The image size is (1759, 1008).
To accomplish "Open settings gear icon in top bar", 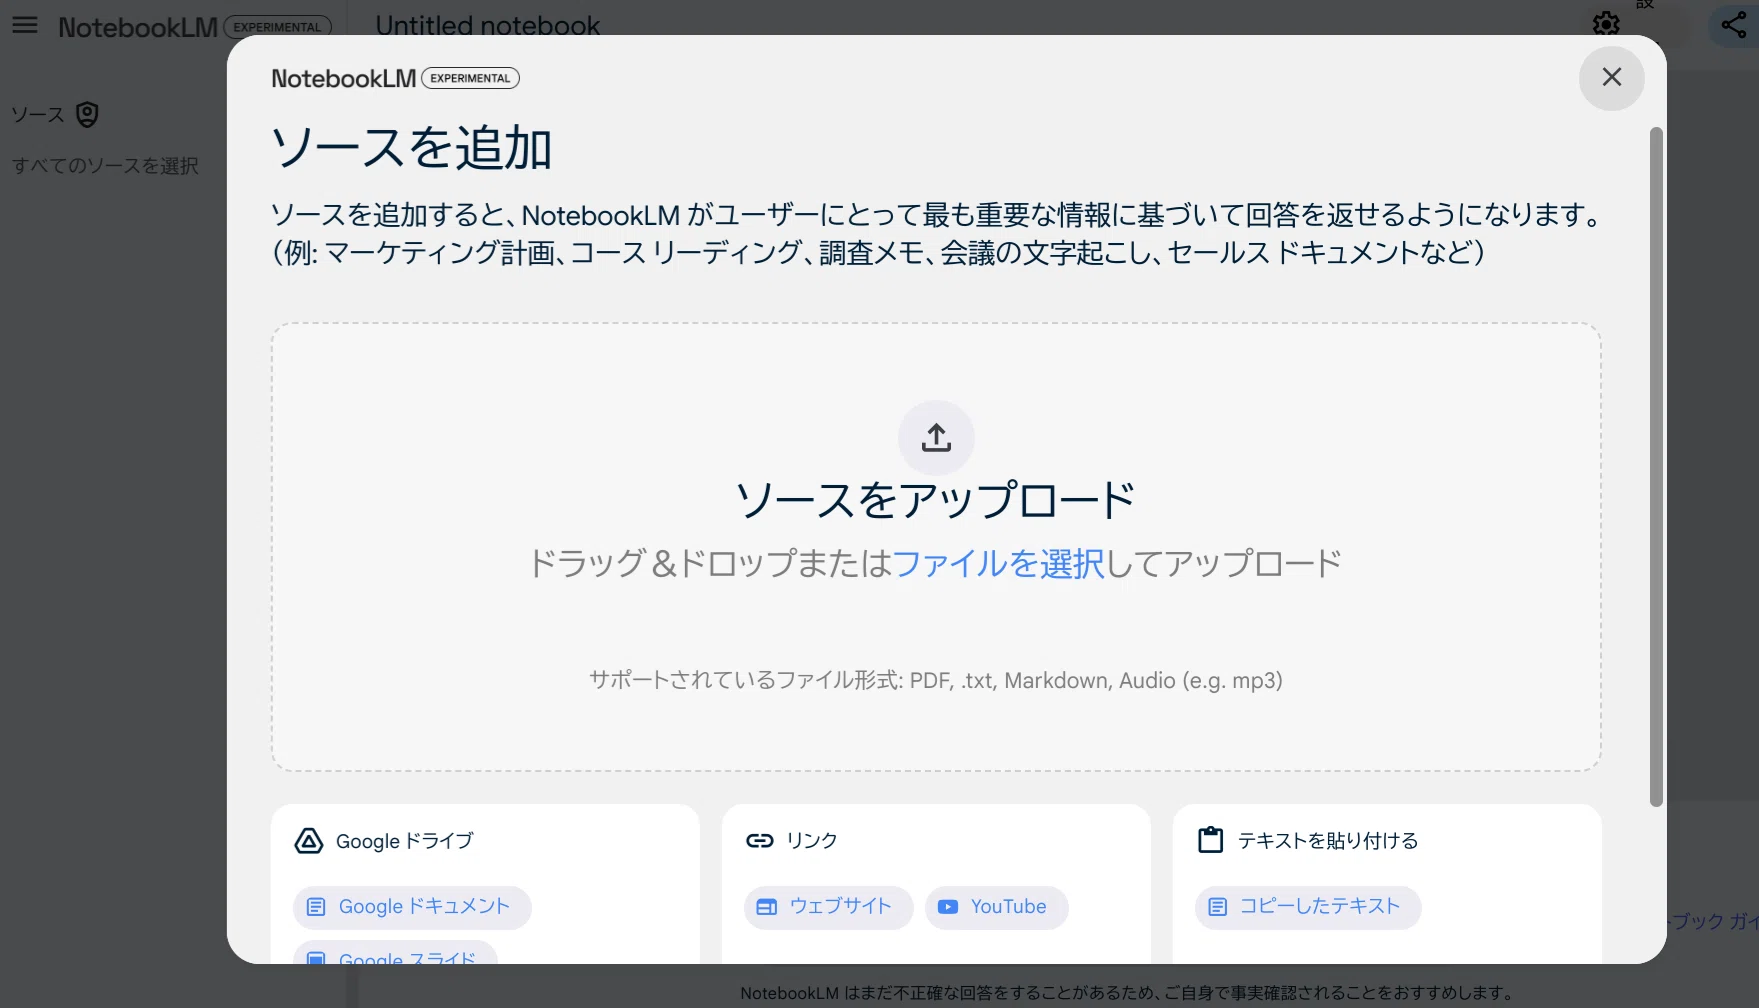I will coord(1606,23).
